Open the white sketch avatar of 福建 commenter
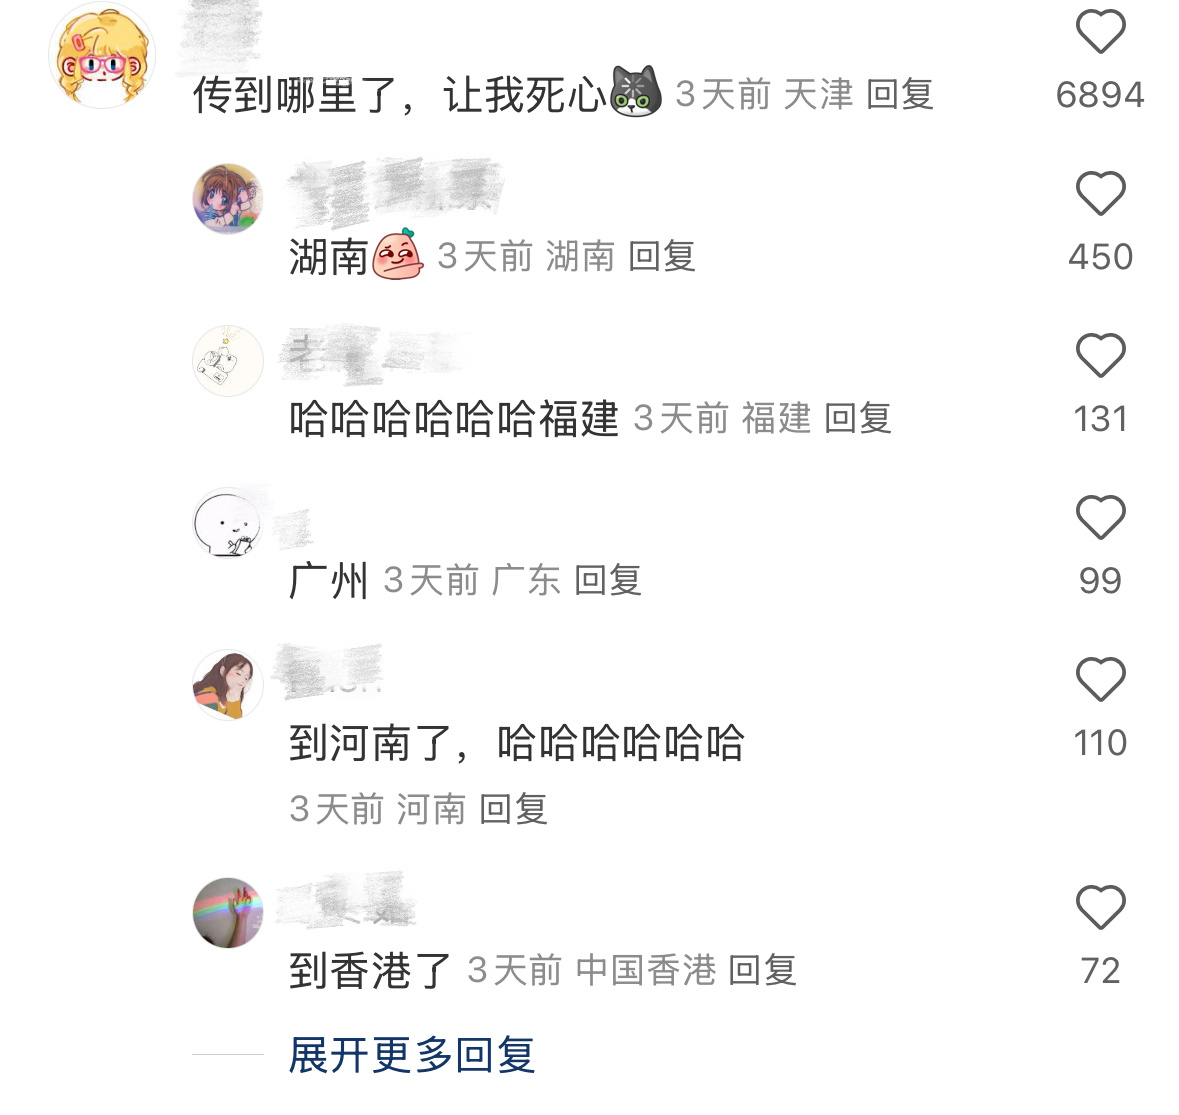Viewport: 1179px width, 1115px height. (x=228, y=361)
